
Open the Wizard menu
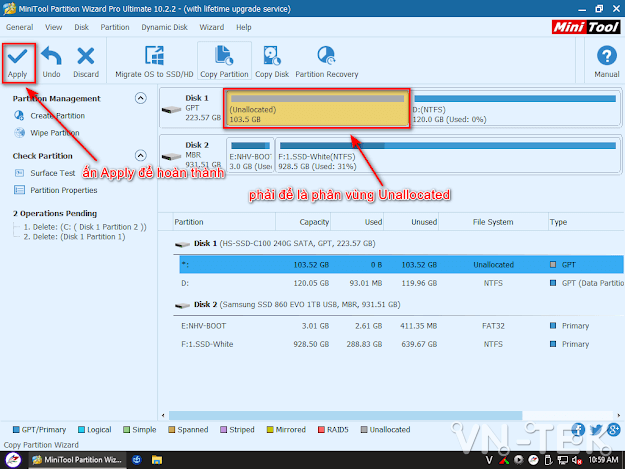pyautogui.click(x=211, y=27)
